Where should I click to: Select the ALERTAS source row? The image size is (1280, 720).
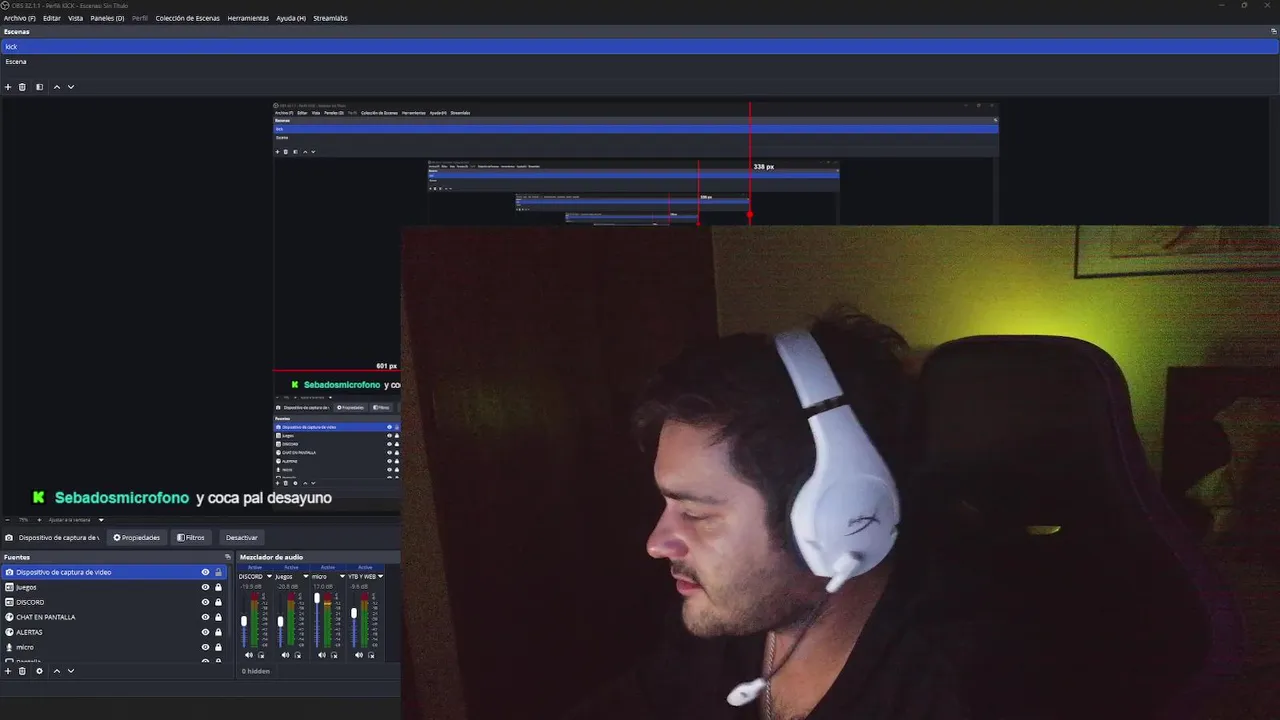point(114,632)
